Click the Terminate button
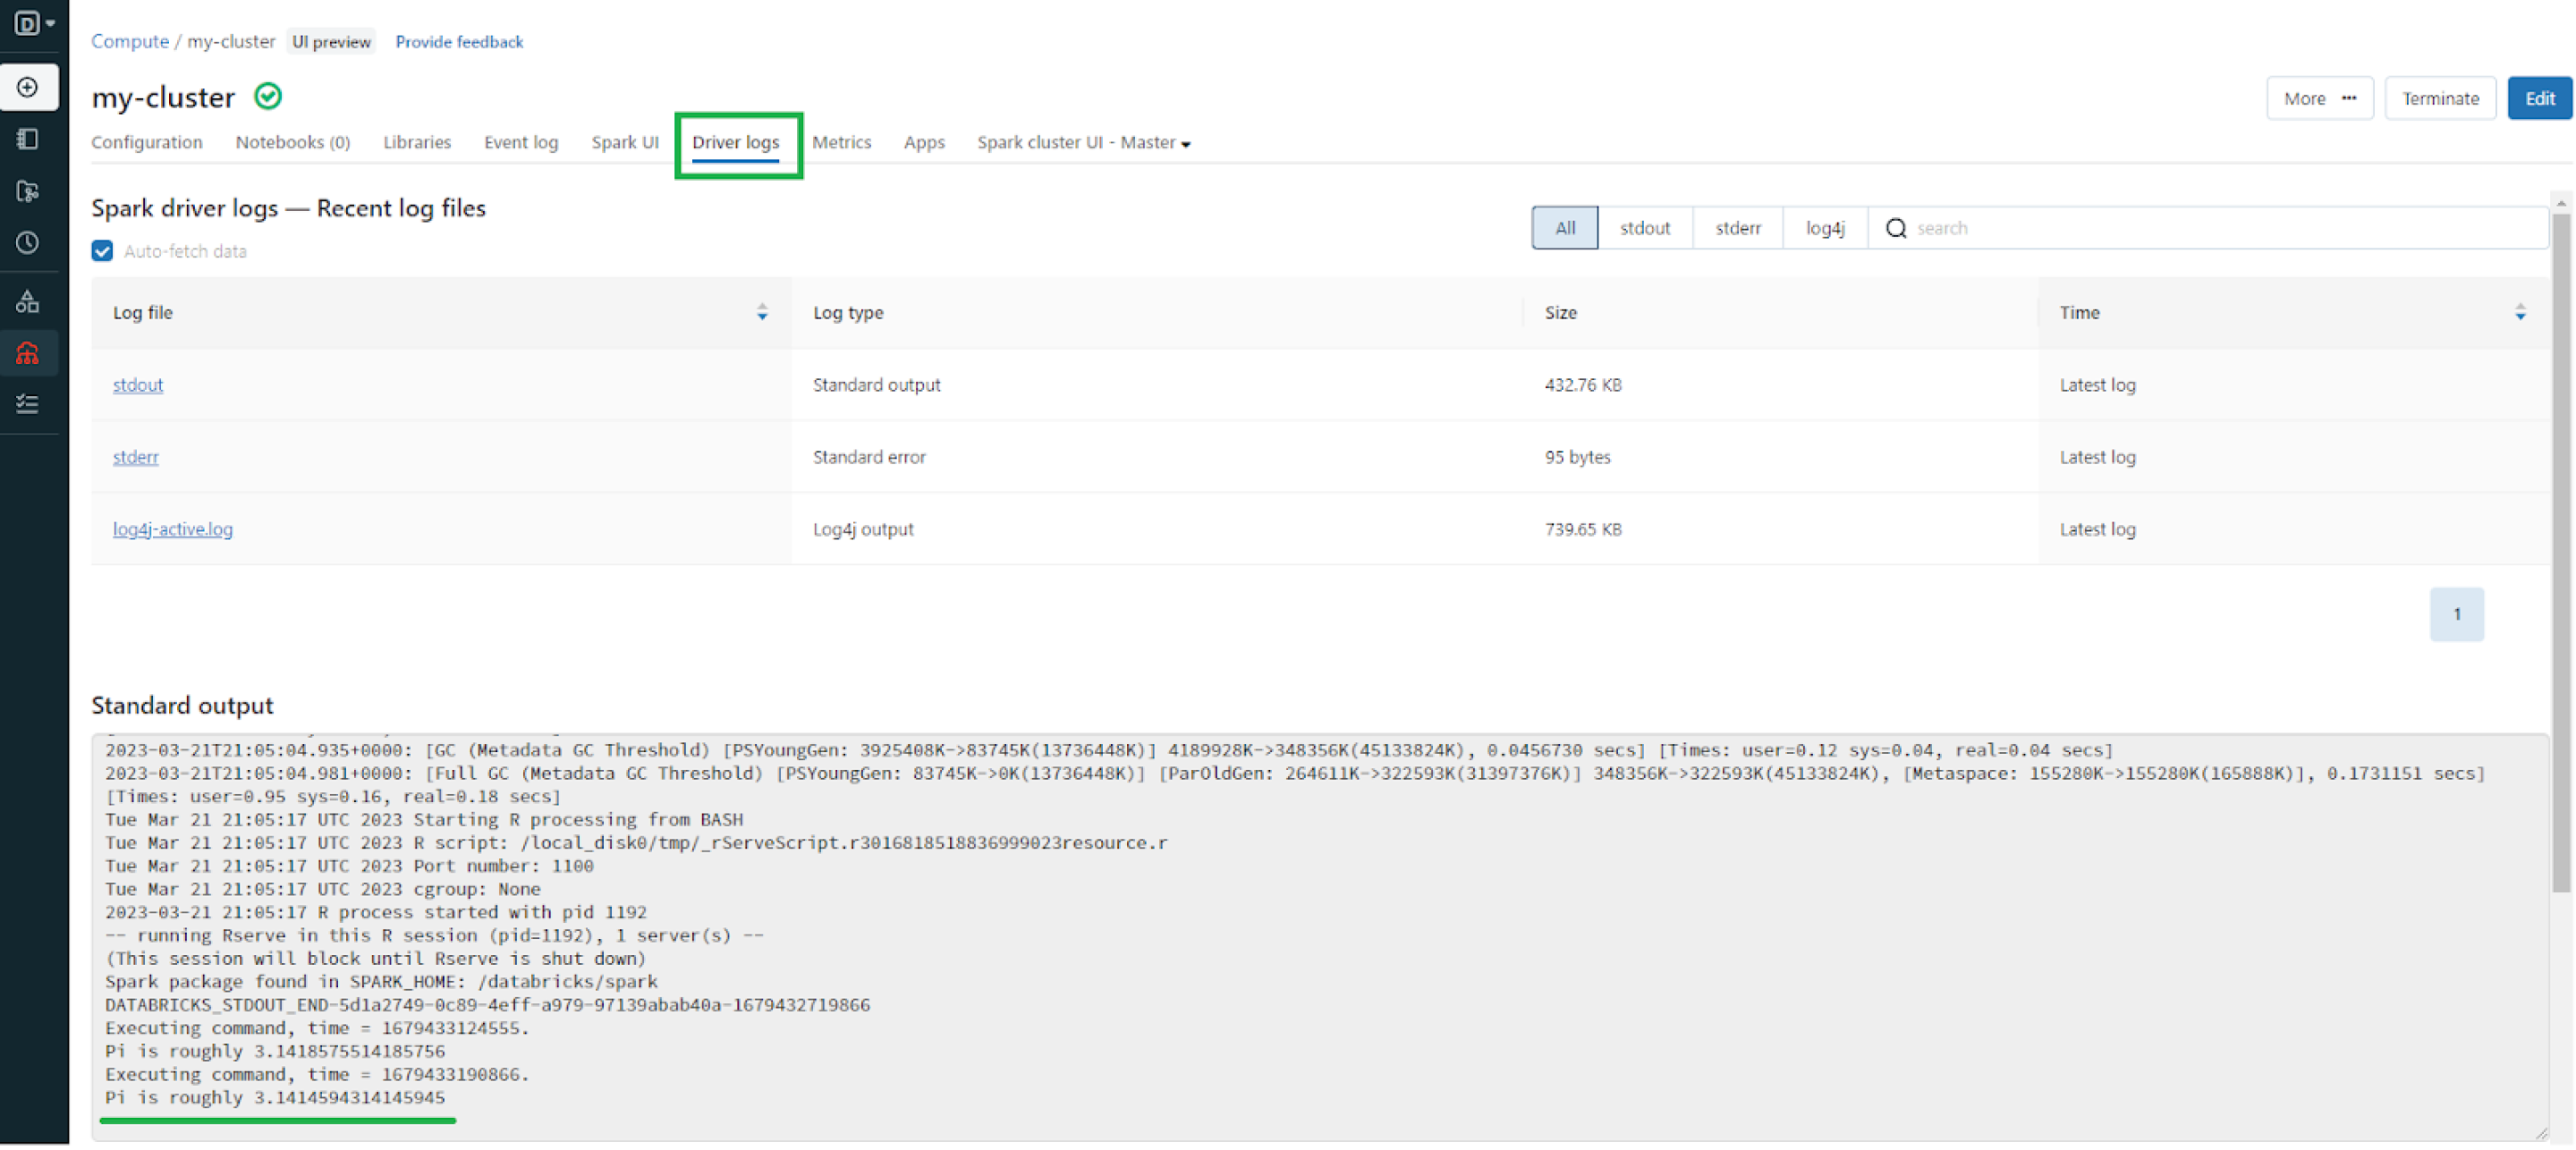This screenshot has width=2576, height=1150. pos(2440,97)
